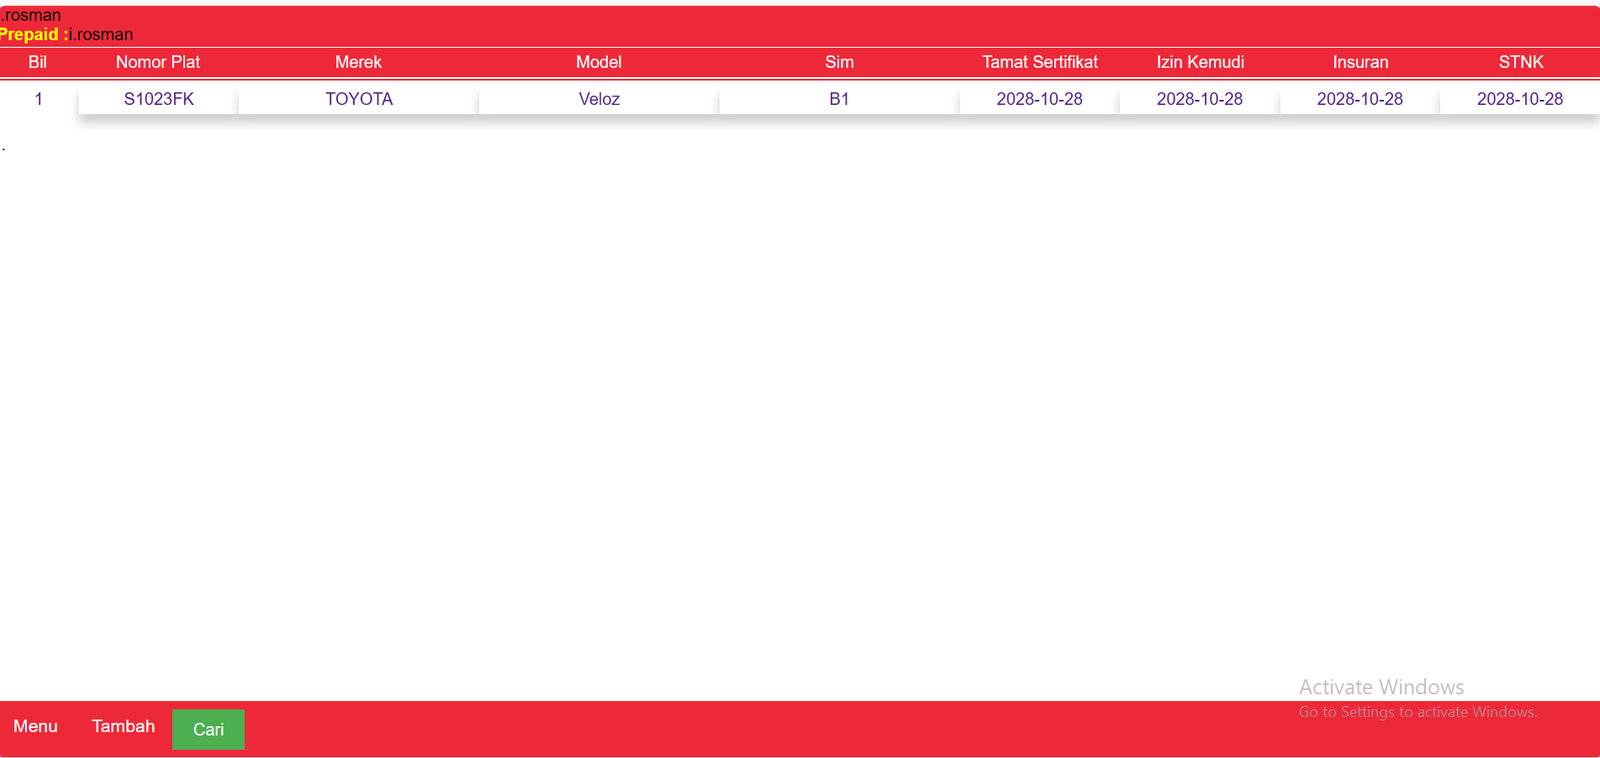Click the STNK column header

pyautogui.click(x=1521, y=62)
